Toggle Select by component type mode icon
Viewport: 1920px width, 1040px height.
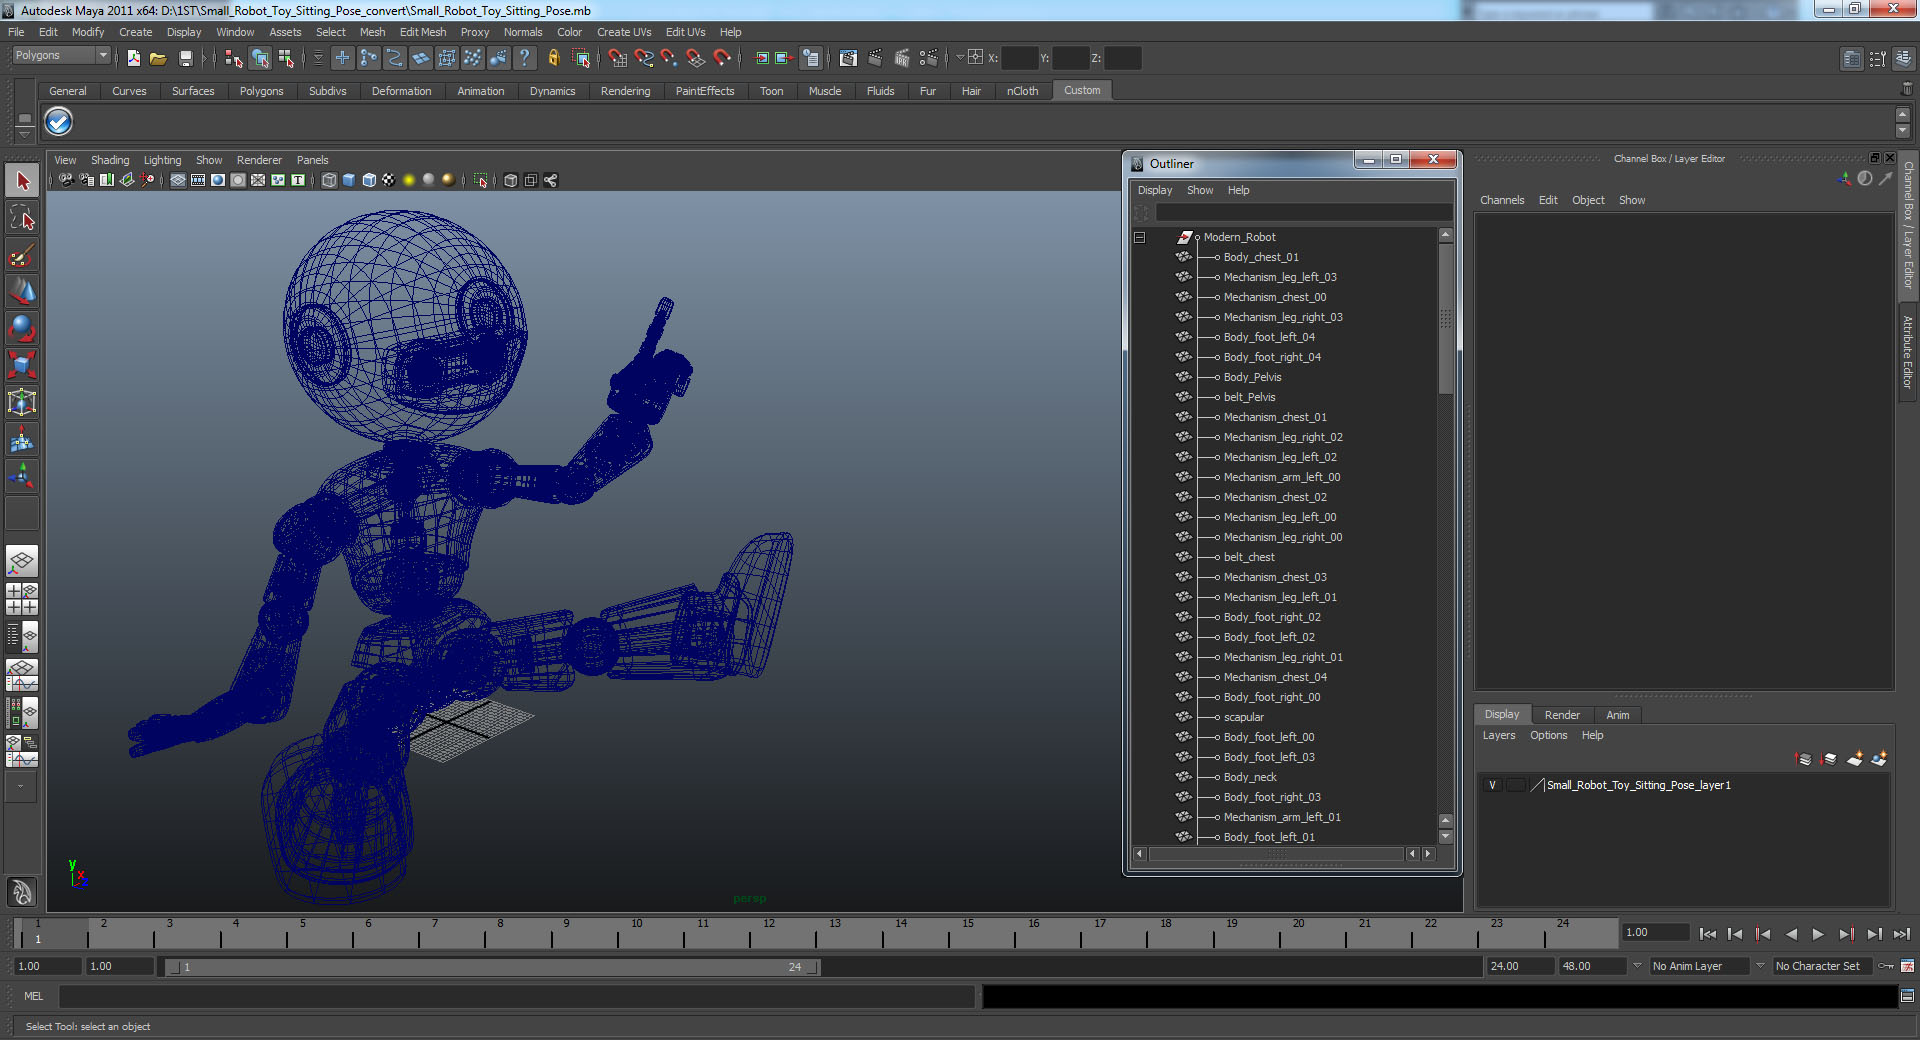[286, 59]
